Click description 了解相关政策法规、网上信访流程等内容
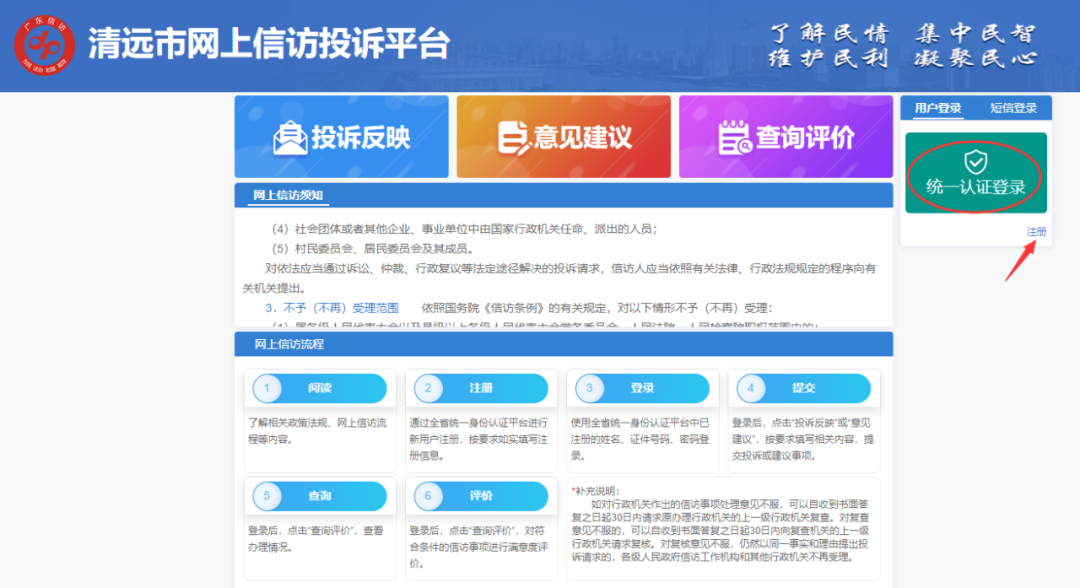Viewport: 1080px width, 588px height. (318, 431)
